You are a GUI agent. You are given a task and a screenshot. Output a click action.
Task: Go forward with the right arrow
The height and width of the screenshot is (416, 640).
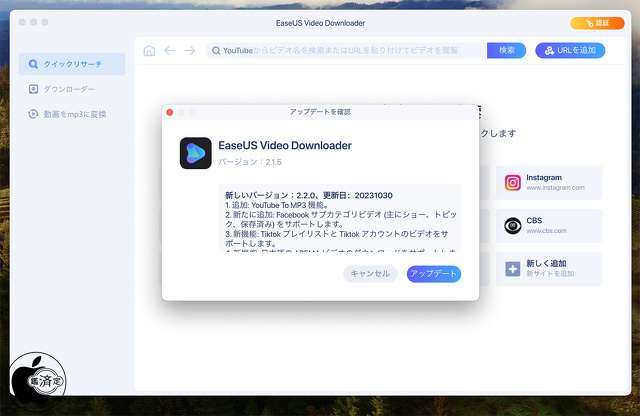190,51
